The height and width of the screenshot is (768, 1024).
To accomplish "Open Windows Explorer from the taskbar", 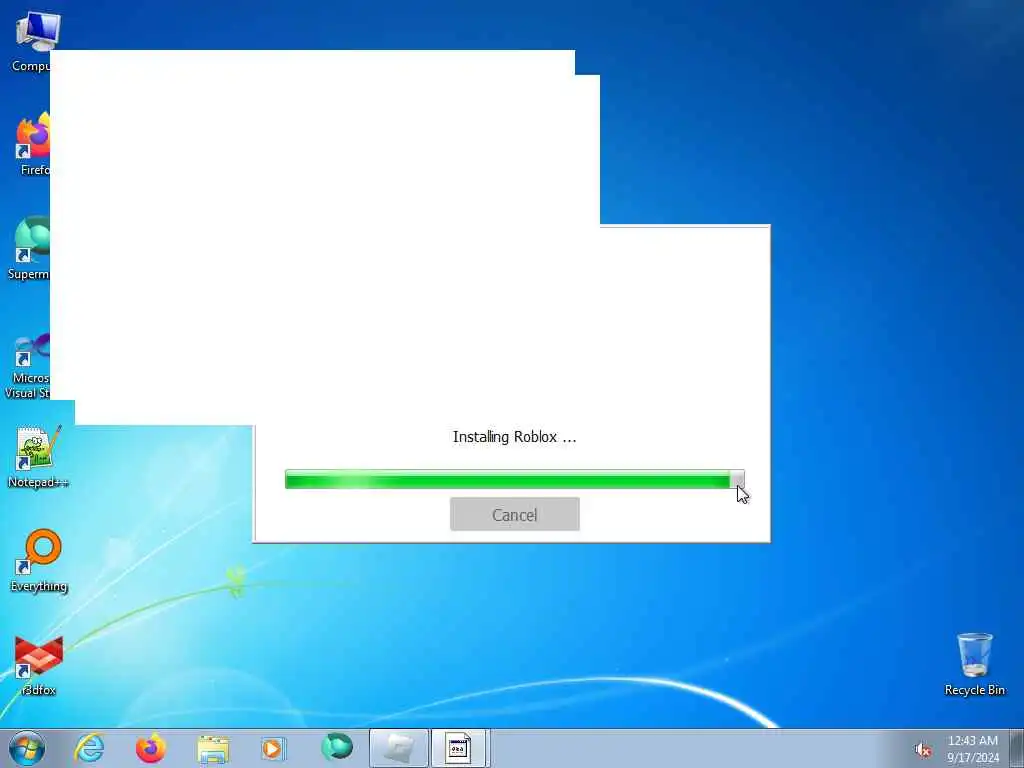I will coord(213,748).
